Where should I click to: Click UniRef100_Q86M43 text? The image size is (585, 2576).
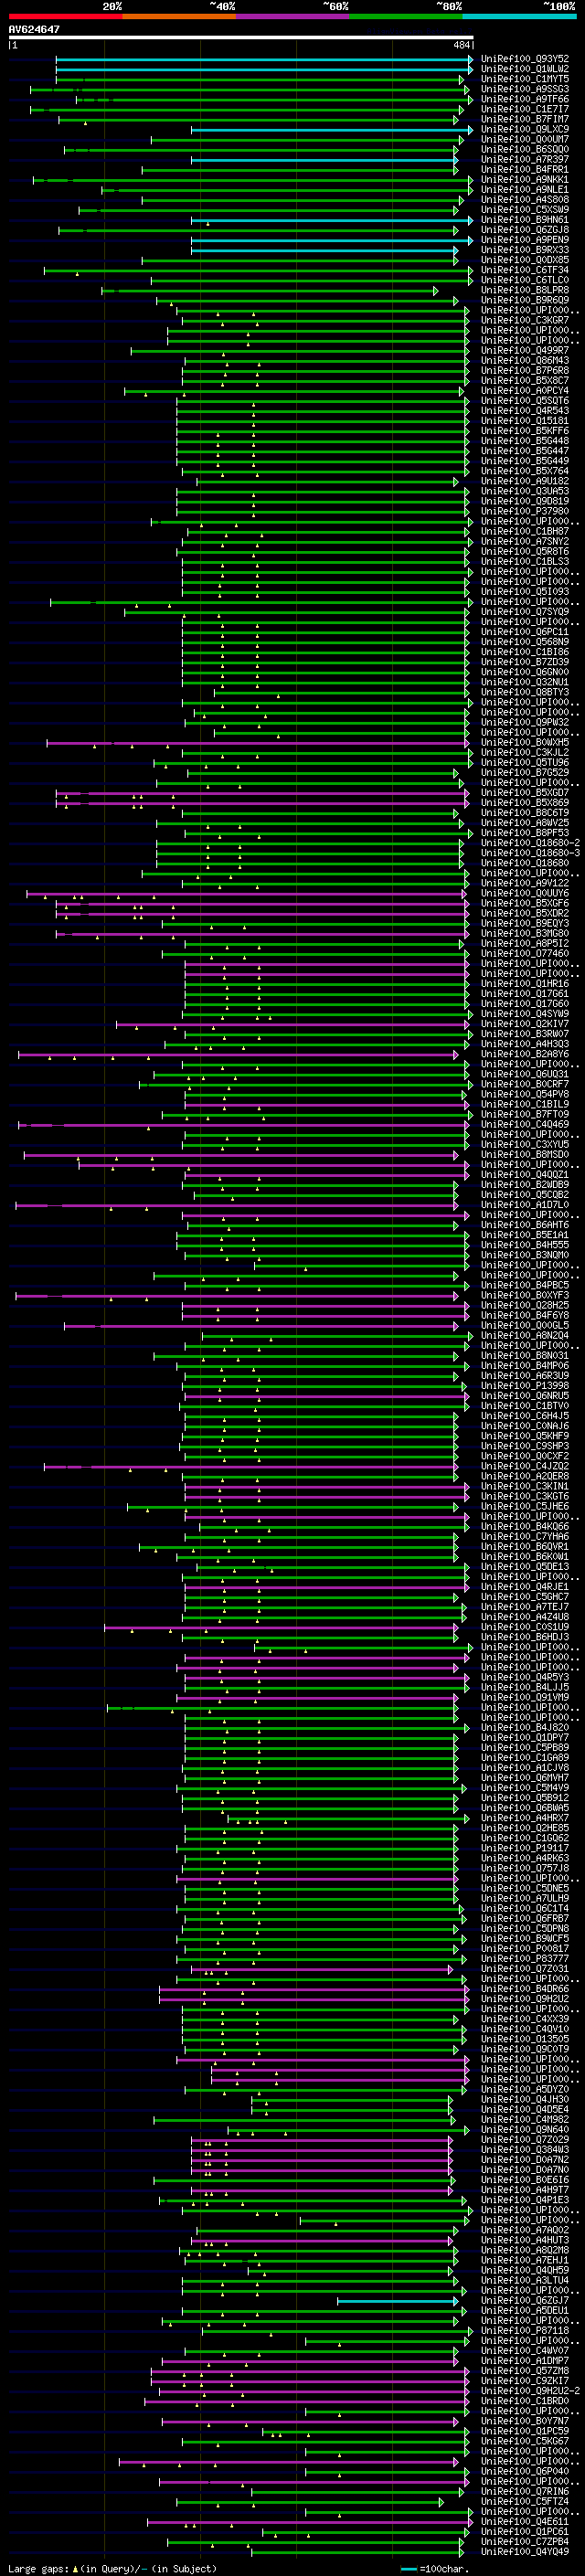[x=525, y=361]
